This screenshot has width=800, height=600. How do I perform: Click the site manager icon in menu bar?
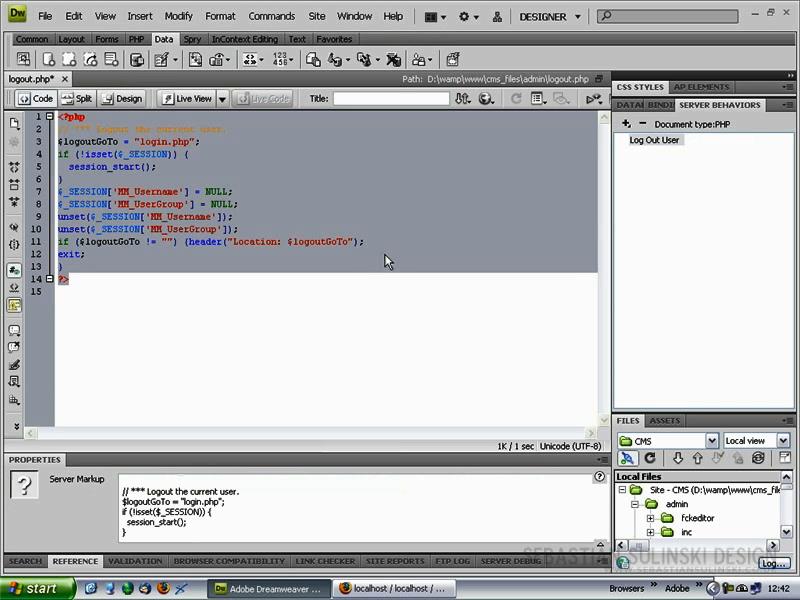(x=497, y=17)
